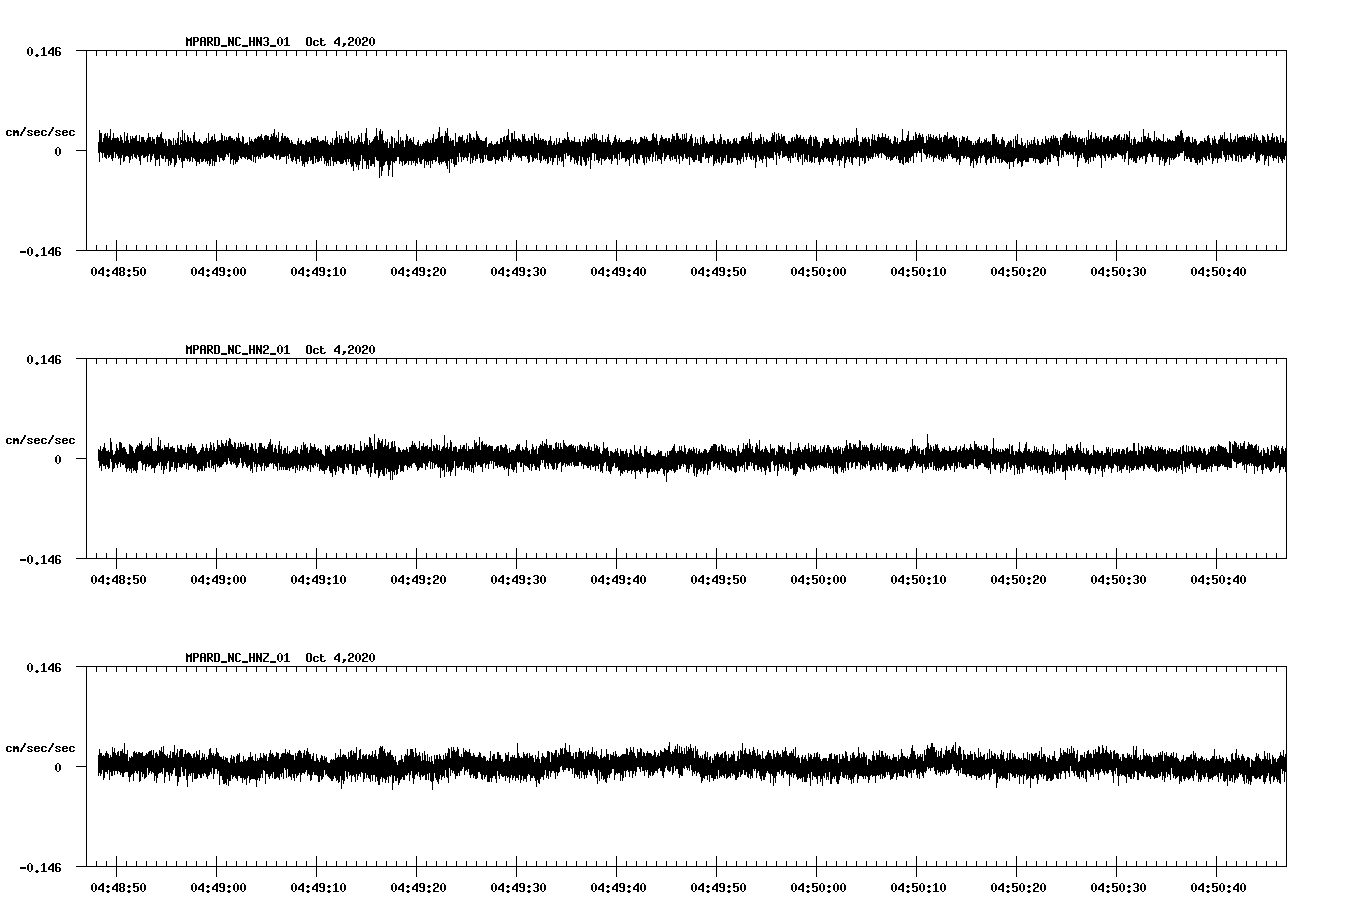The height and width of the screenshot is (924, 1358).
Task: Click the waveform spike near 04:49:17 on HN3
Action: [x=388, y=168]
